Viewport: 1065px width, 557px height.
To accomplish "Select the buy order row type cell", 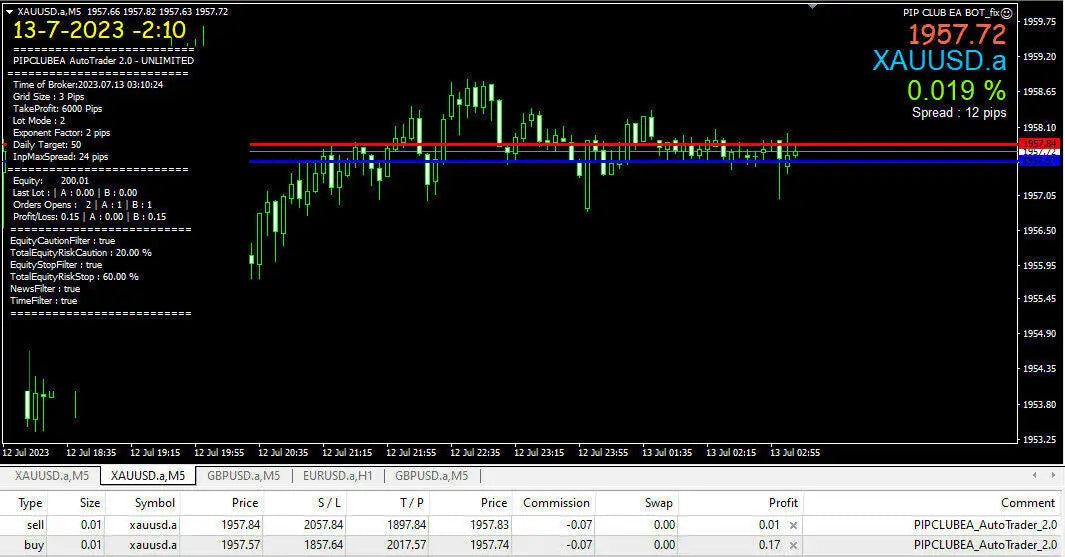I will tap(34, 545).
